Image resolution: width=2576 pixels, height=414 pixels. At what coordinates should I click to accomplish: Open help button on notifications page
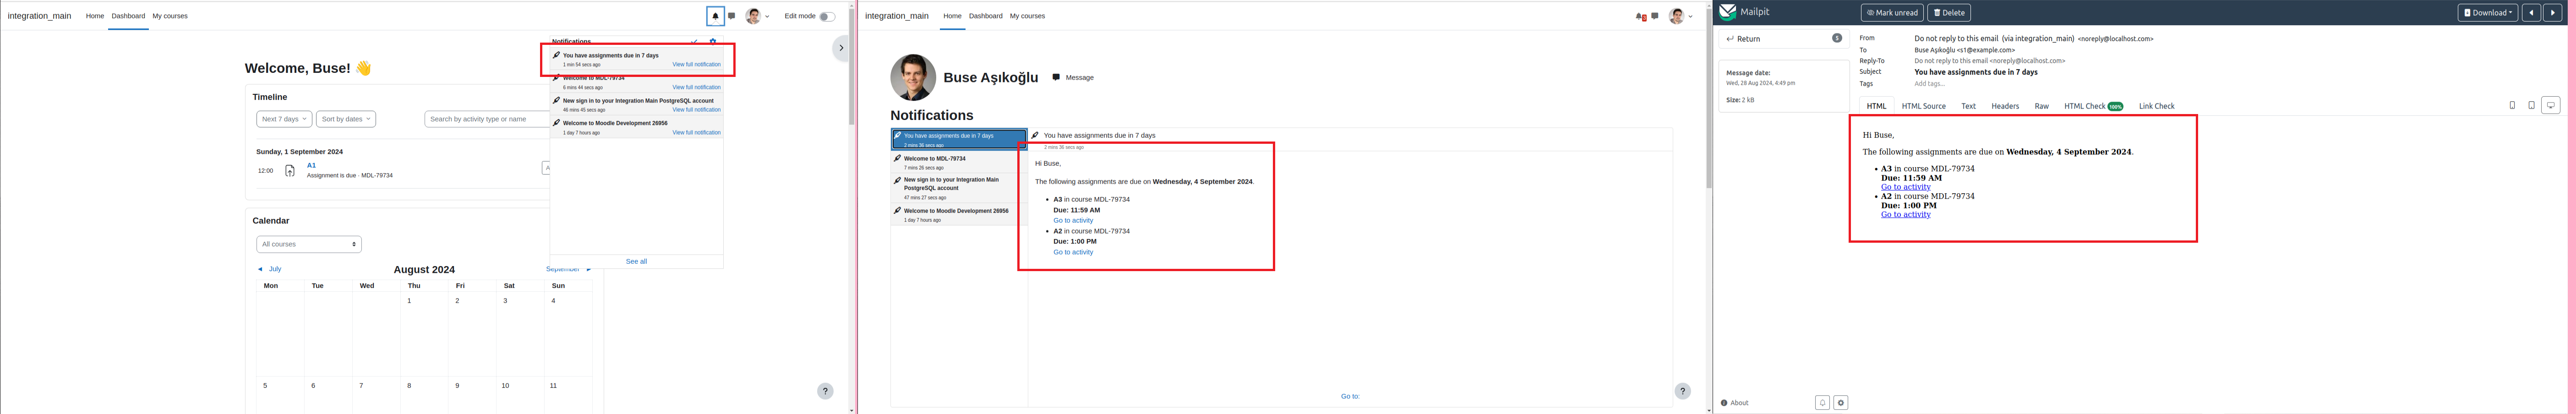click(x=1683, y=391)
